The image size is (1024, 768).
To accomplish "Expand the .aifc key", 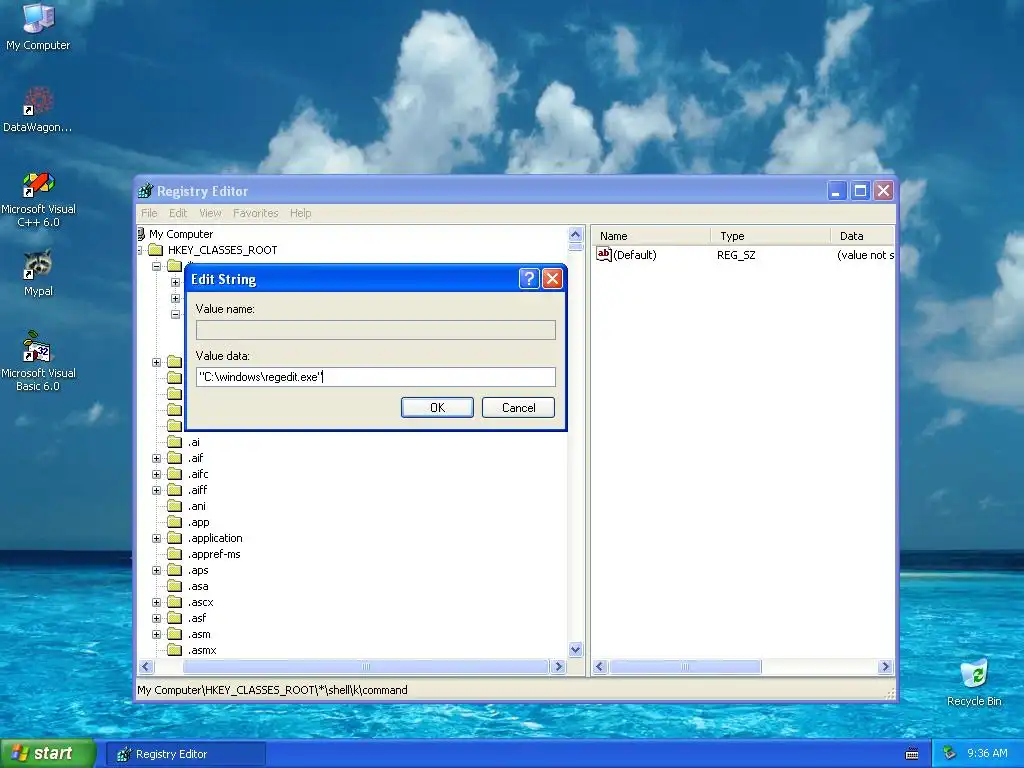I will [157, 474].
